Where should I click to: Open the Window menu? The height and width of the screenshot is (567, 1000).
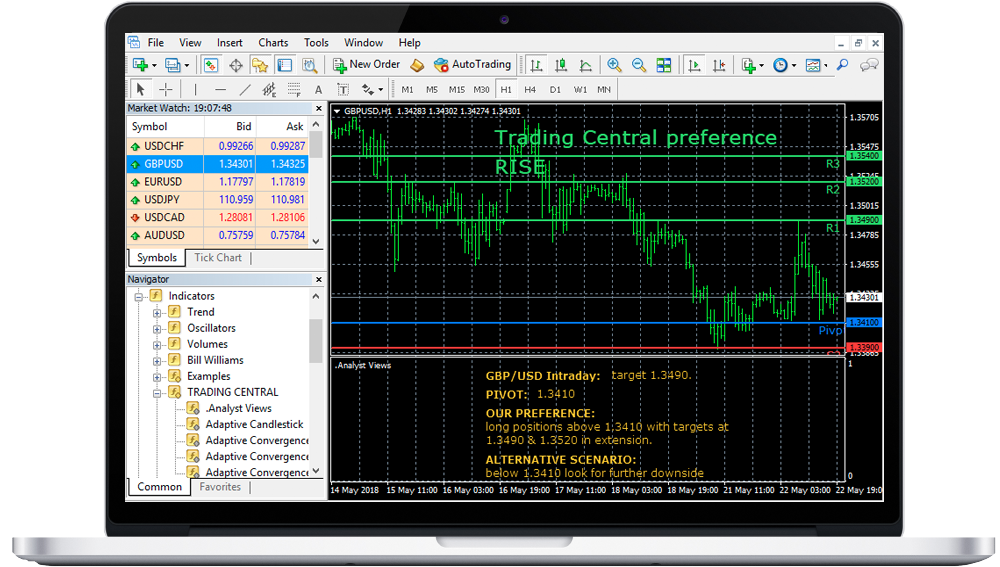(x=364, y=43)
